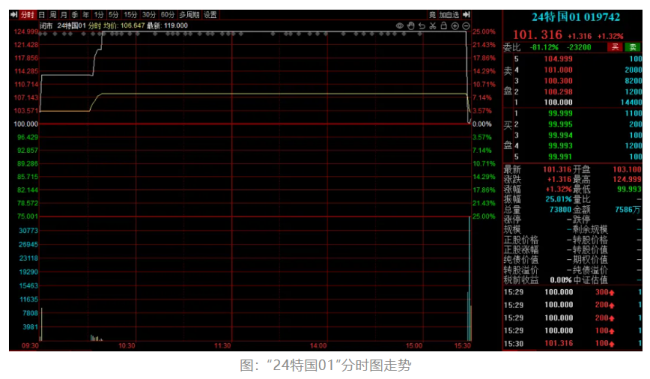650x379 pixels.
Task: Open the 多周期 multi-period view
Action: pos(189,15)
